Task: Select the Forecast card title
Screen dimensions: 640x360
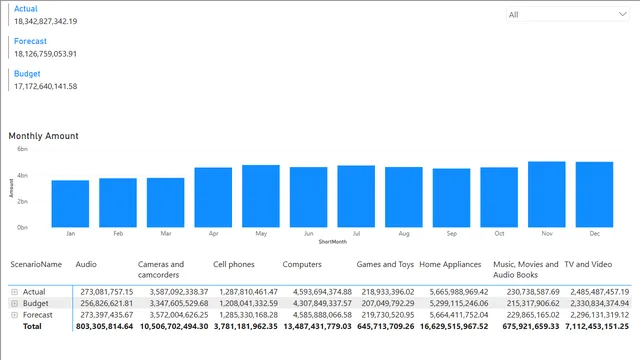Action: point(30,41)
